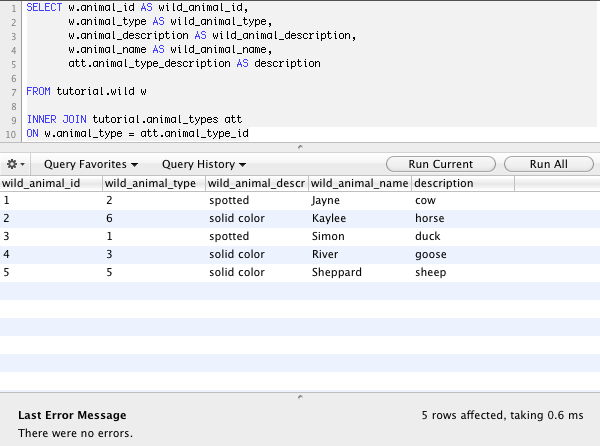This screenshot has height=446, width=600.
Task: Click the 'Last Error Message' label
Action: pos(72,415)
